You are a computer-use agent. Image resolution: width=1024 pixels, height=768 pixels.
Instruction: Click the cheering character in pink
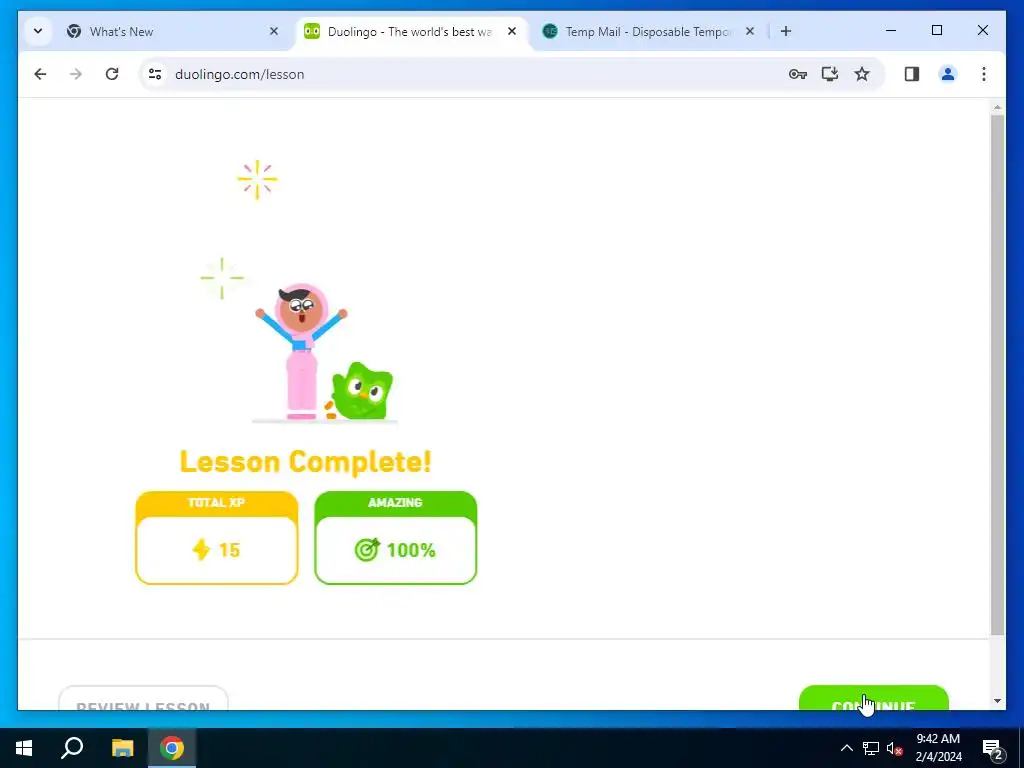pos(301,353)
